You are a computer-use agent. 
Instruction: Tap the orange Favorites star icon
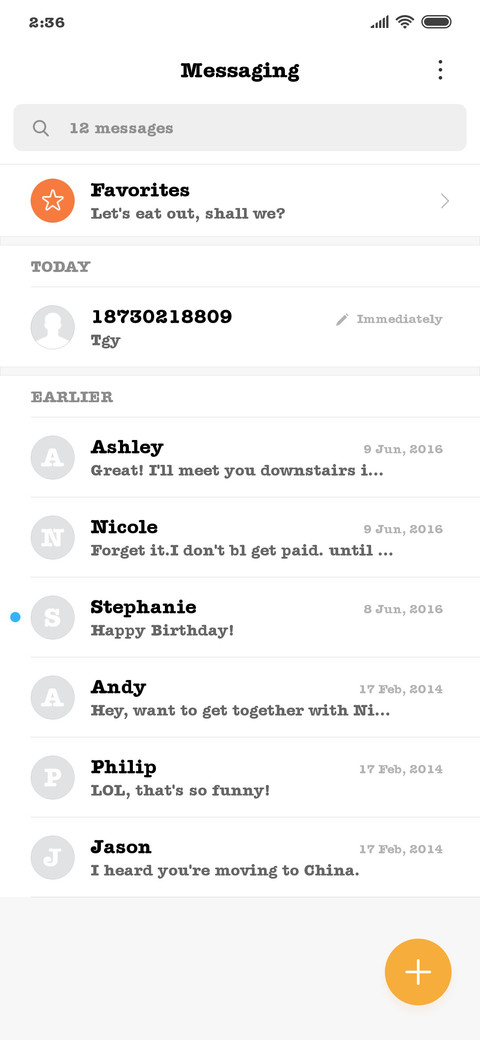point(52,200)
